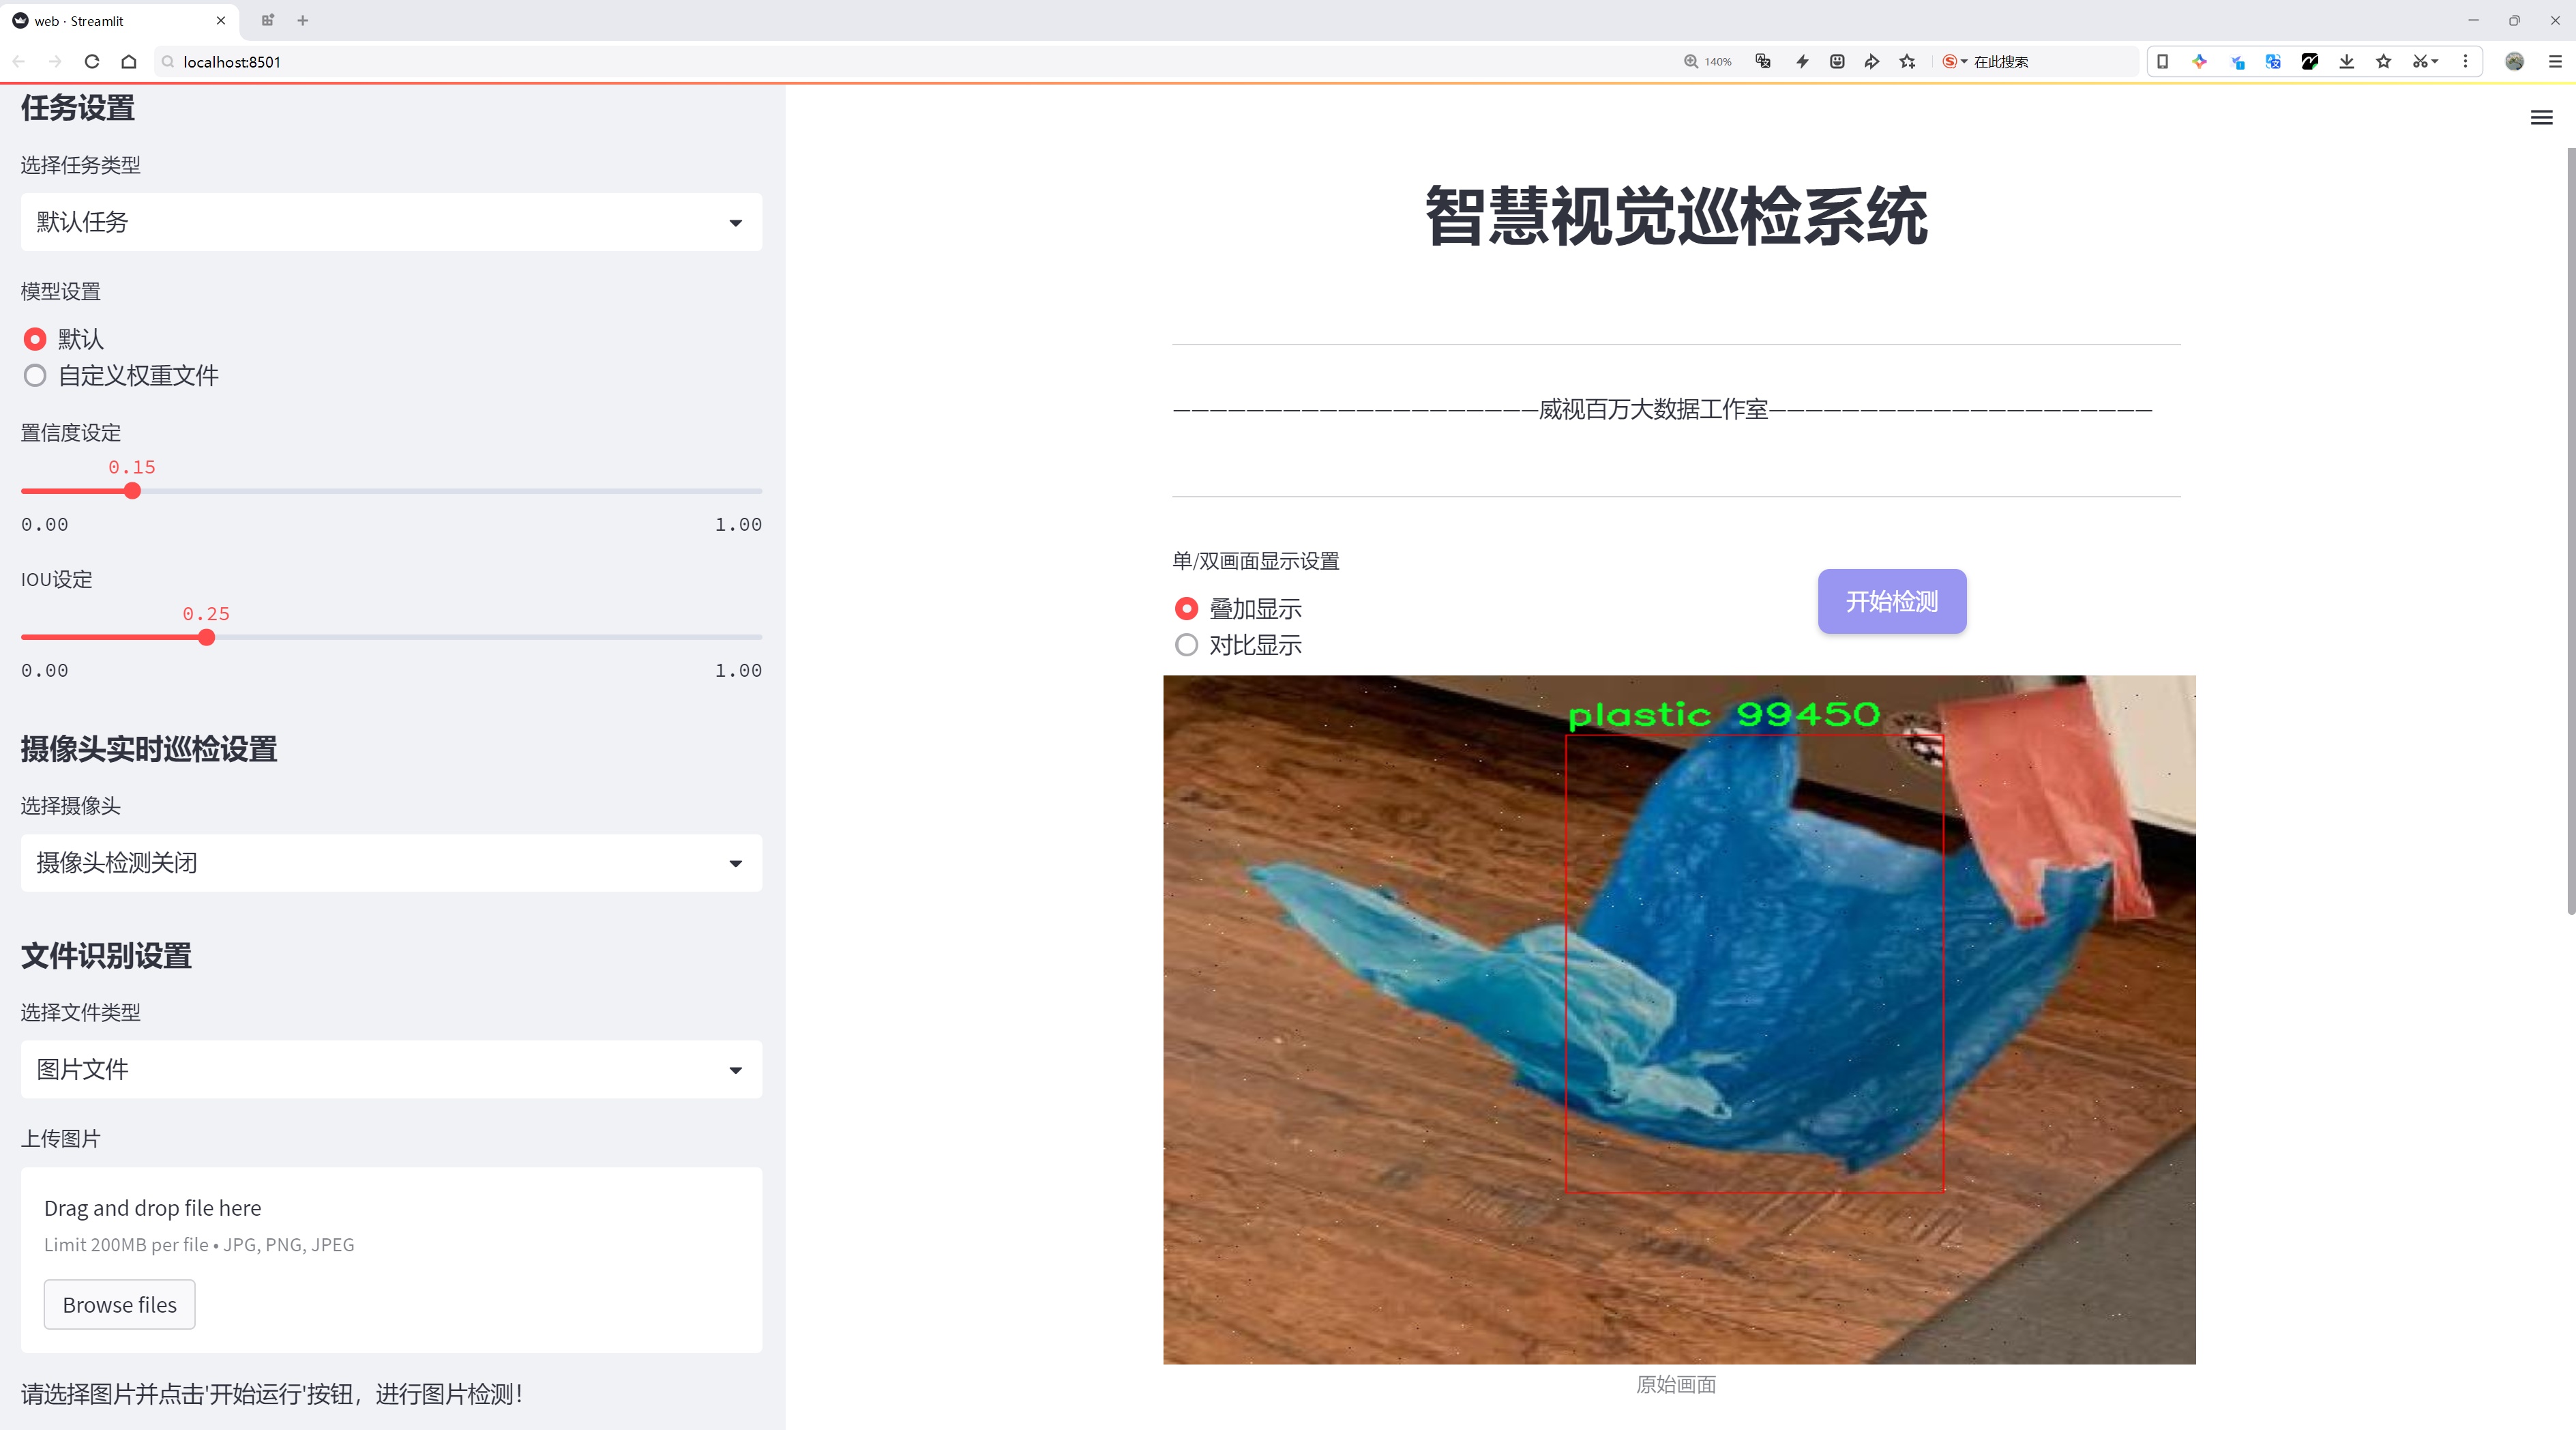The width and height of the screenshot is (2576, 1430).
Task: Switch display mode to 对比显示
Action: pyautogui.click(x=1186, y=645)
